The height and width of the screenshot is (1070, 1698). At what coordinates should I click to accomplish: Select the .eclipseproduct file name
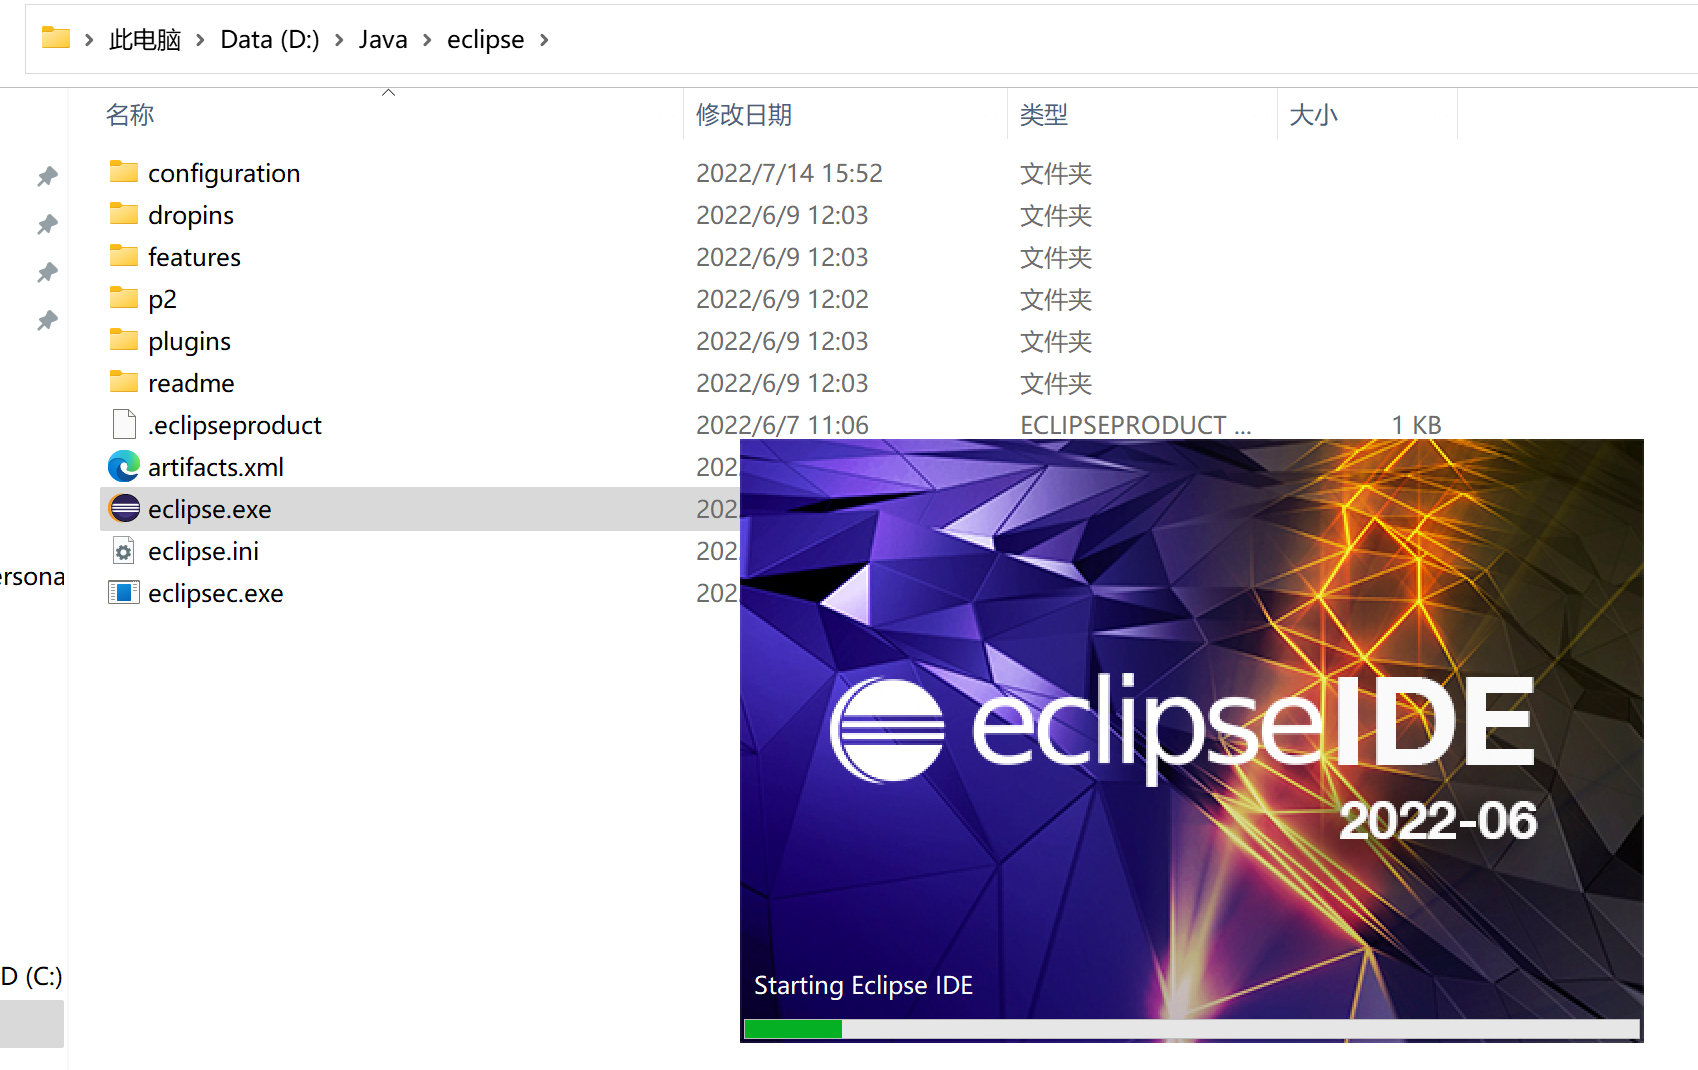[x=235, y=425]
